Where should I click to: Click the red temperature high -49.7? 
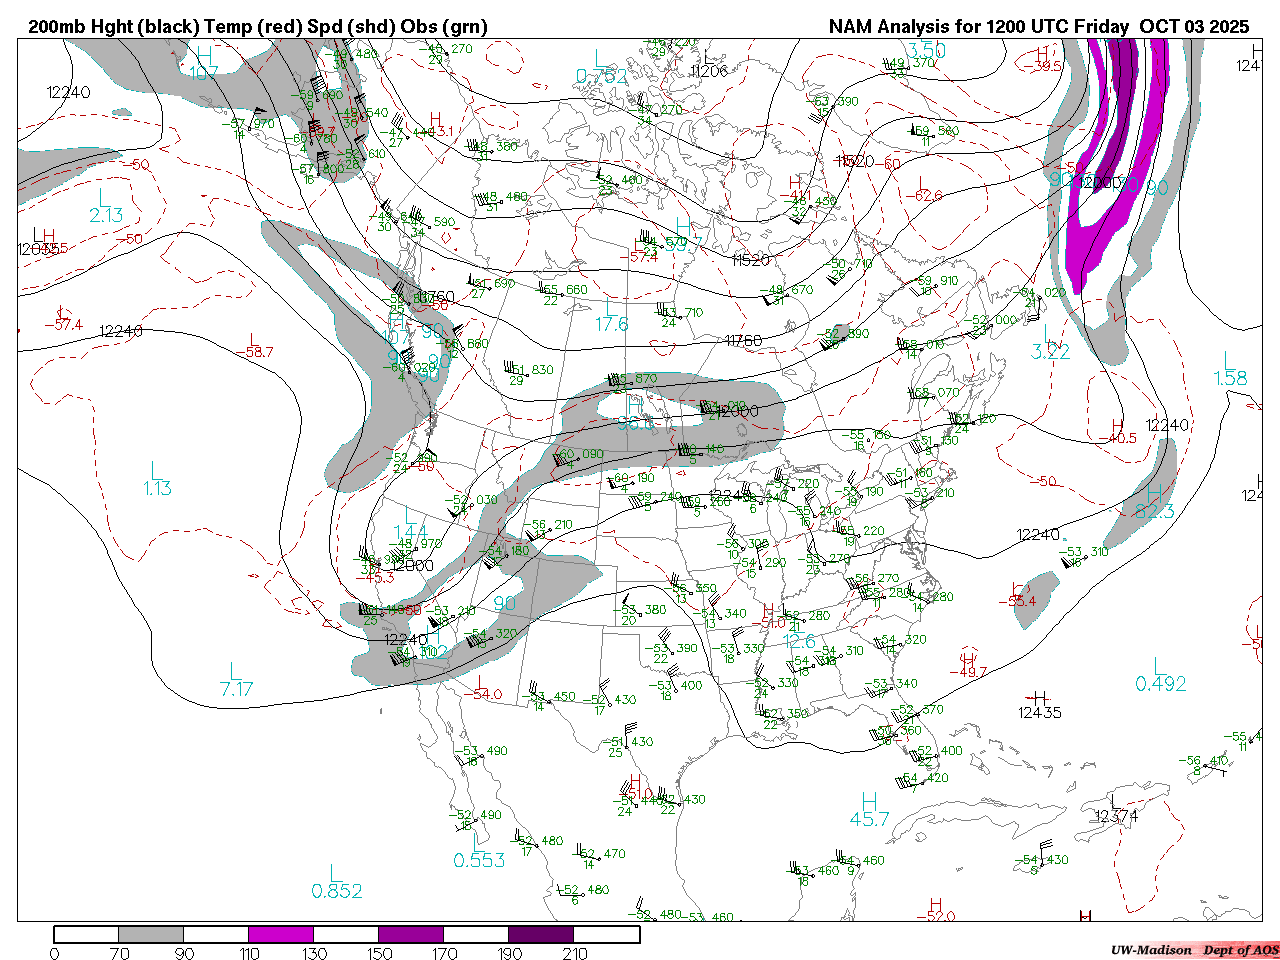[x=968, y=672]
